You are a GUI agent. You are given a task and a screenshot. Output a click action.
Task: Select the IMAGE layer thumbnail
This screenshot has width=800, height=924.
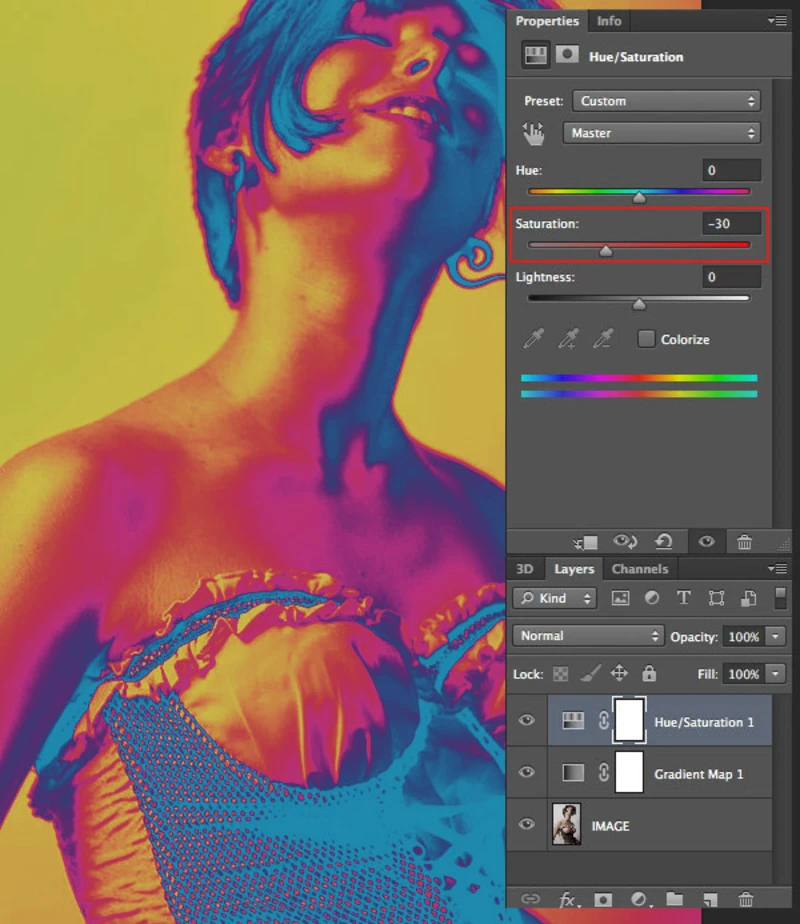point(566,824)
